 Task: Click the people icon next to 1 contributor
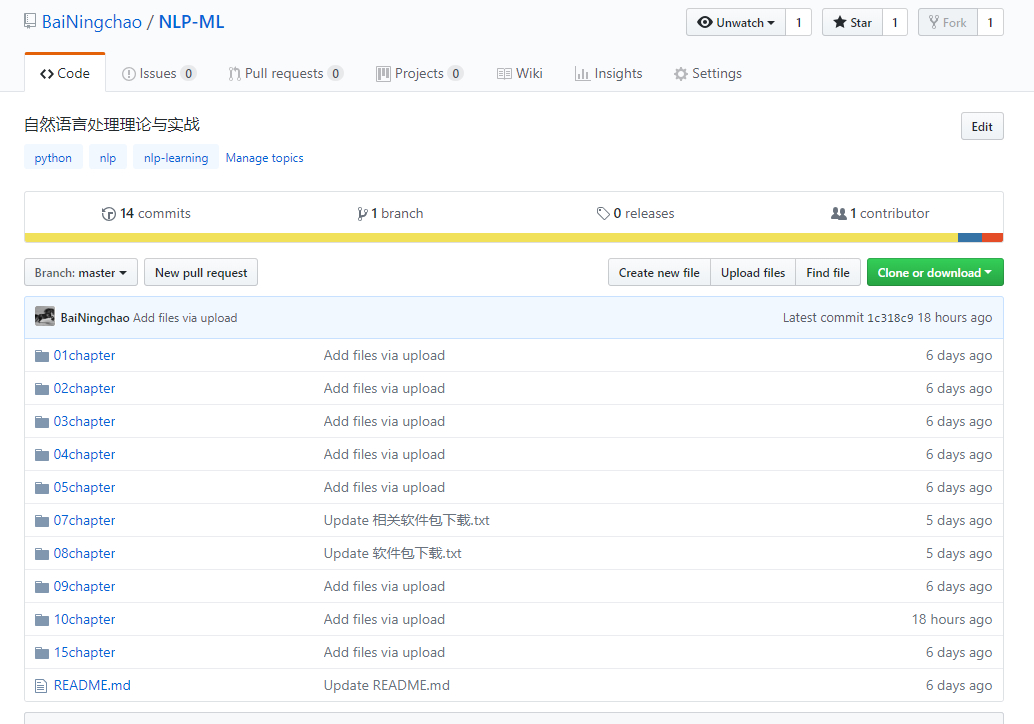(839, 214)
